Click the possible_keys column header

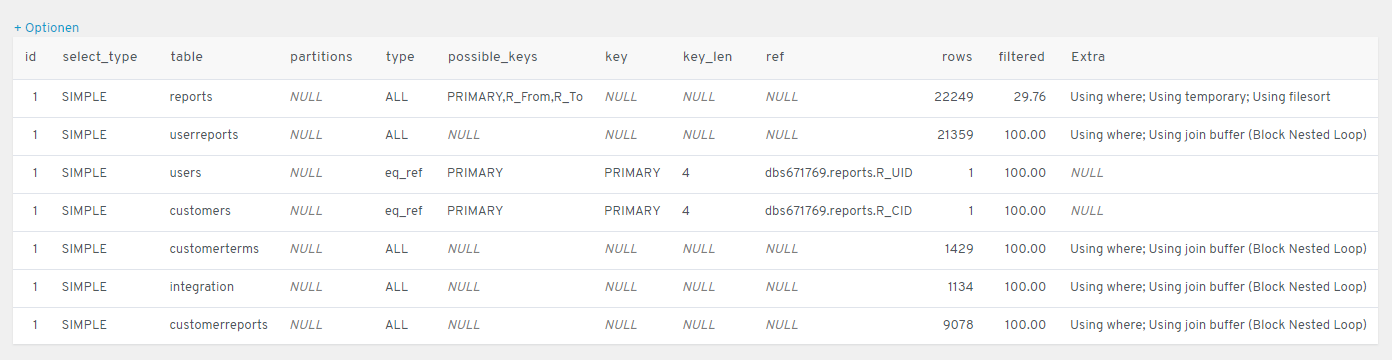[493, 57]
